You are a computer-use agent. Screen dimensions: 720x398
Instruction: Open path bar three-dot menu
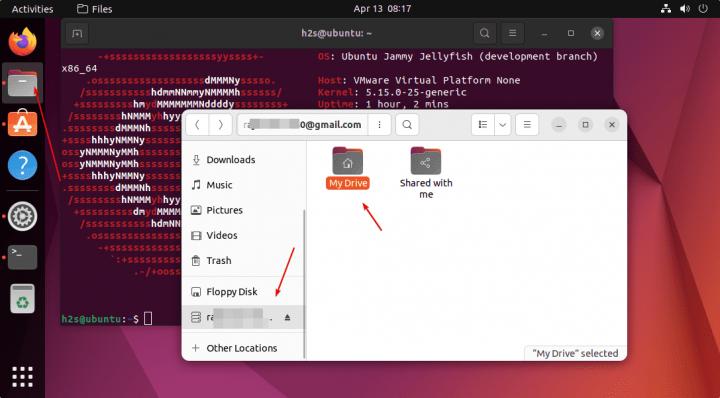pyautogui.click(x=379, y=124)
